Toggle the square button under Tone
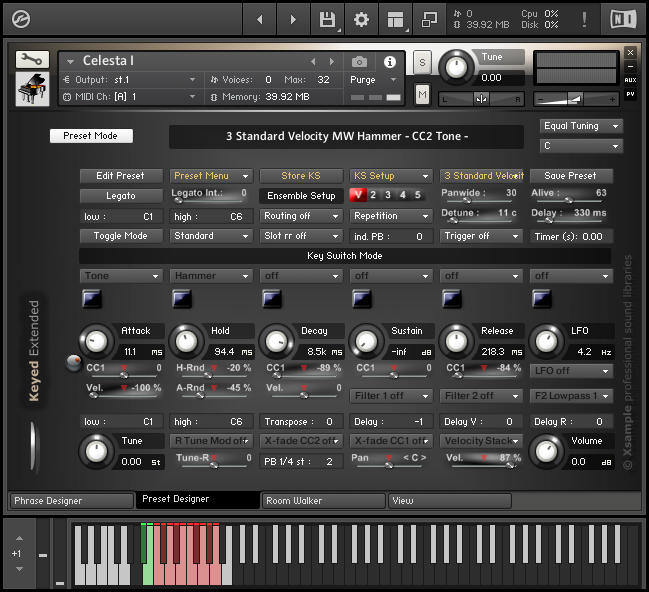 pyautogui.click(x=92, y=298)
